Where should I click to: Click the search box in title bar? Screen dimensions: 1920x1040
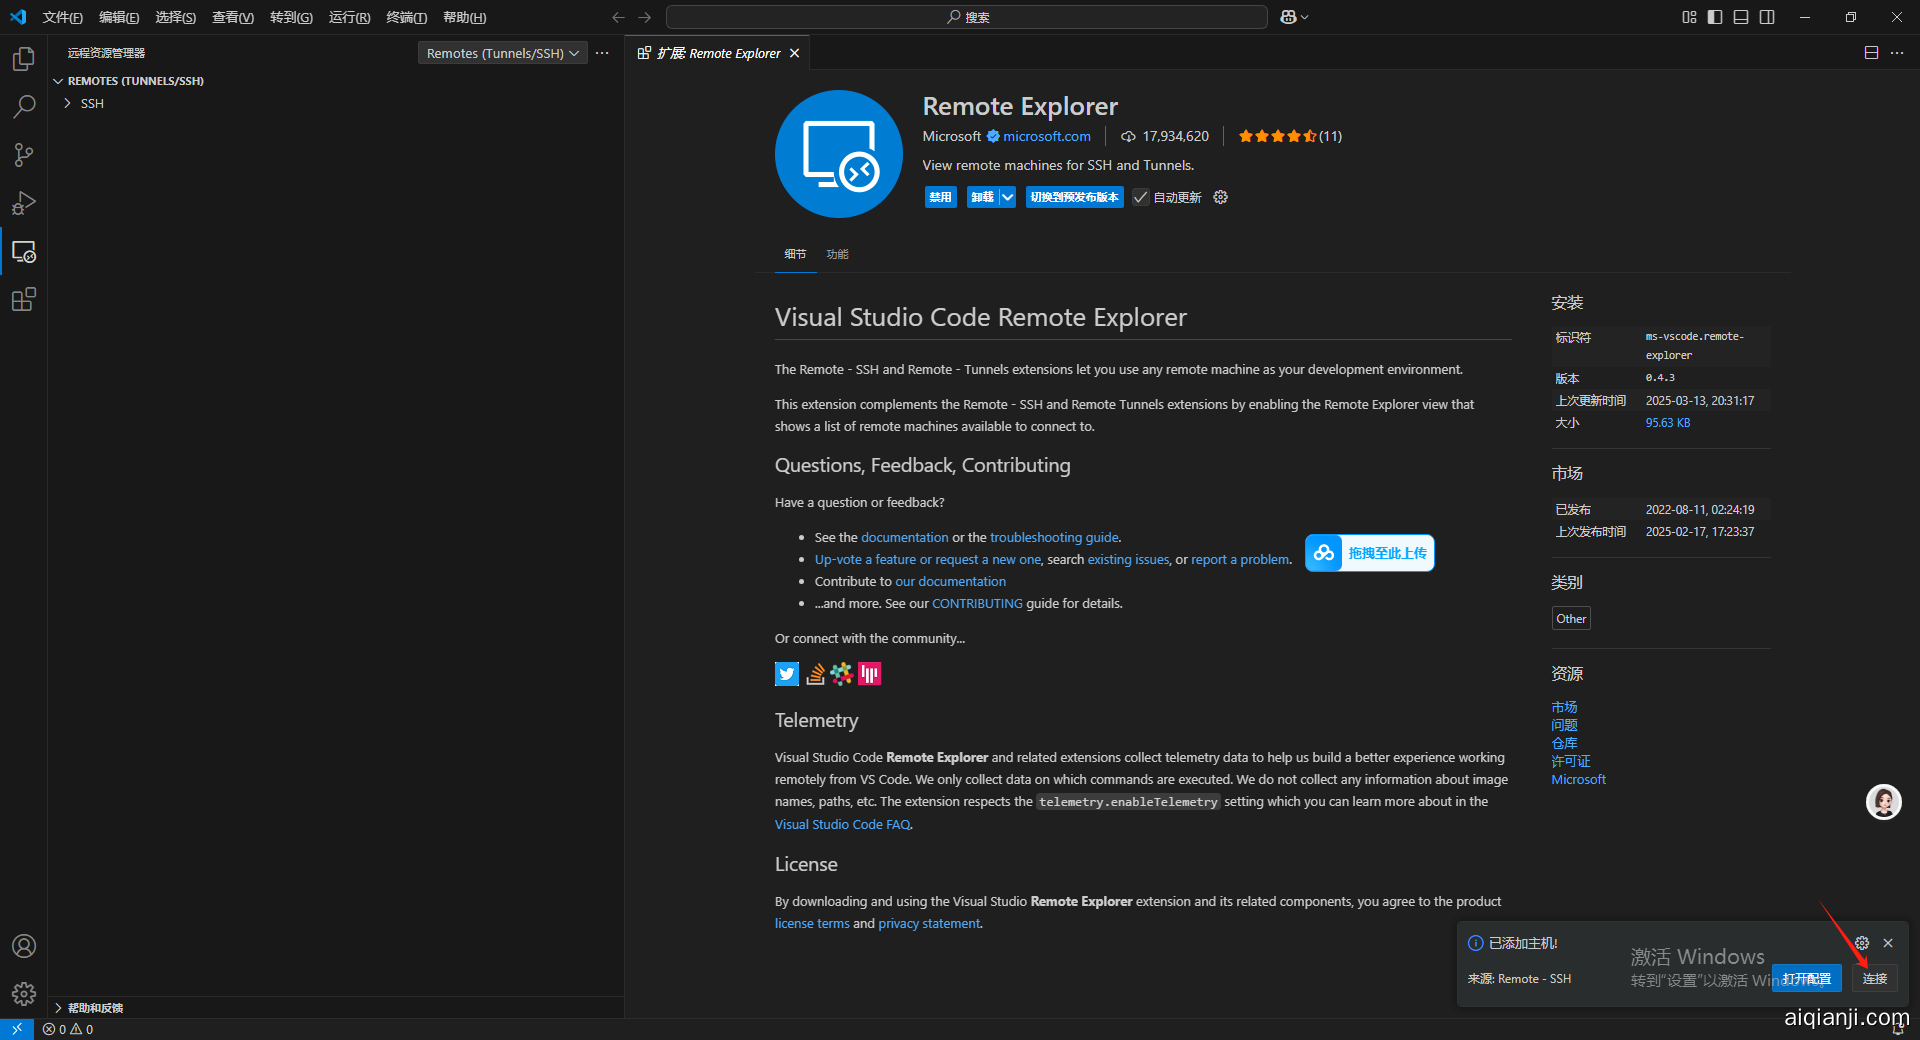coord(966,17)
